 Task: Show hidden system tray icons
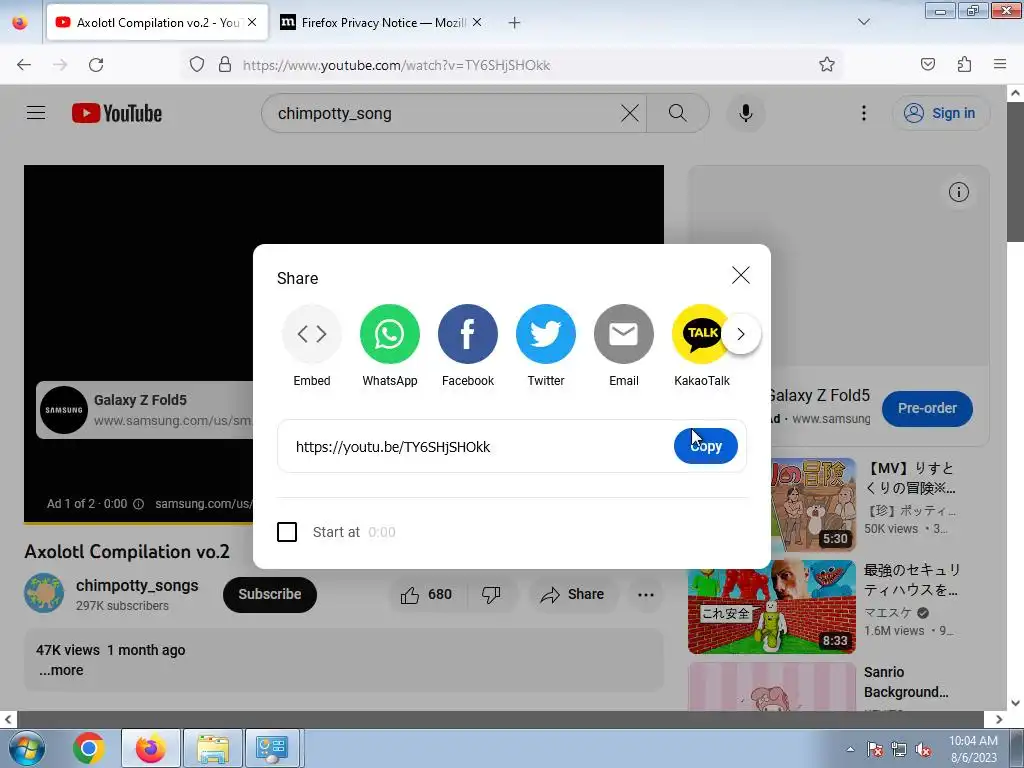pyautogui.click(x=850, y=749)
